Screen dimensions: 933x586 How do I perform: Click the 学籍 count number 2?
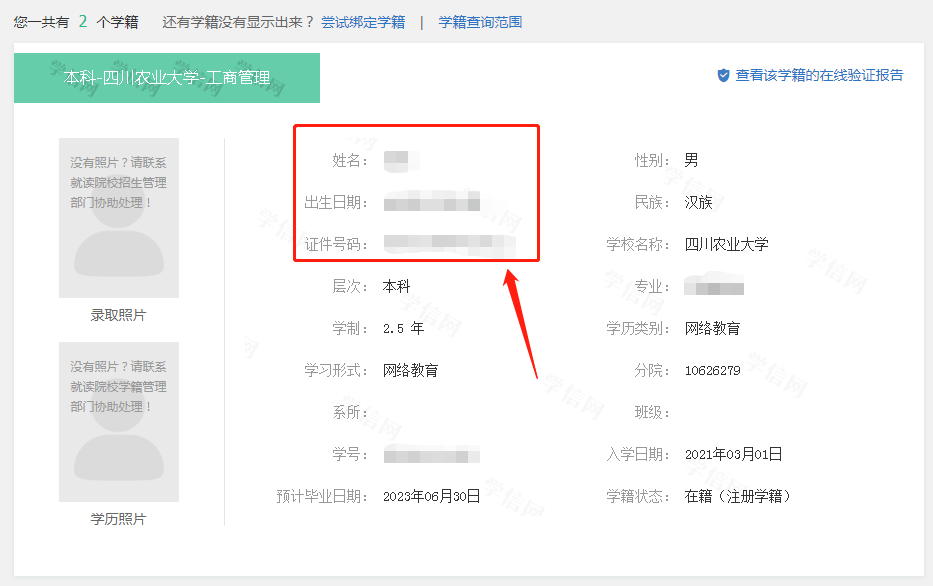(83, 21)
